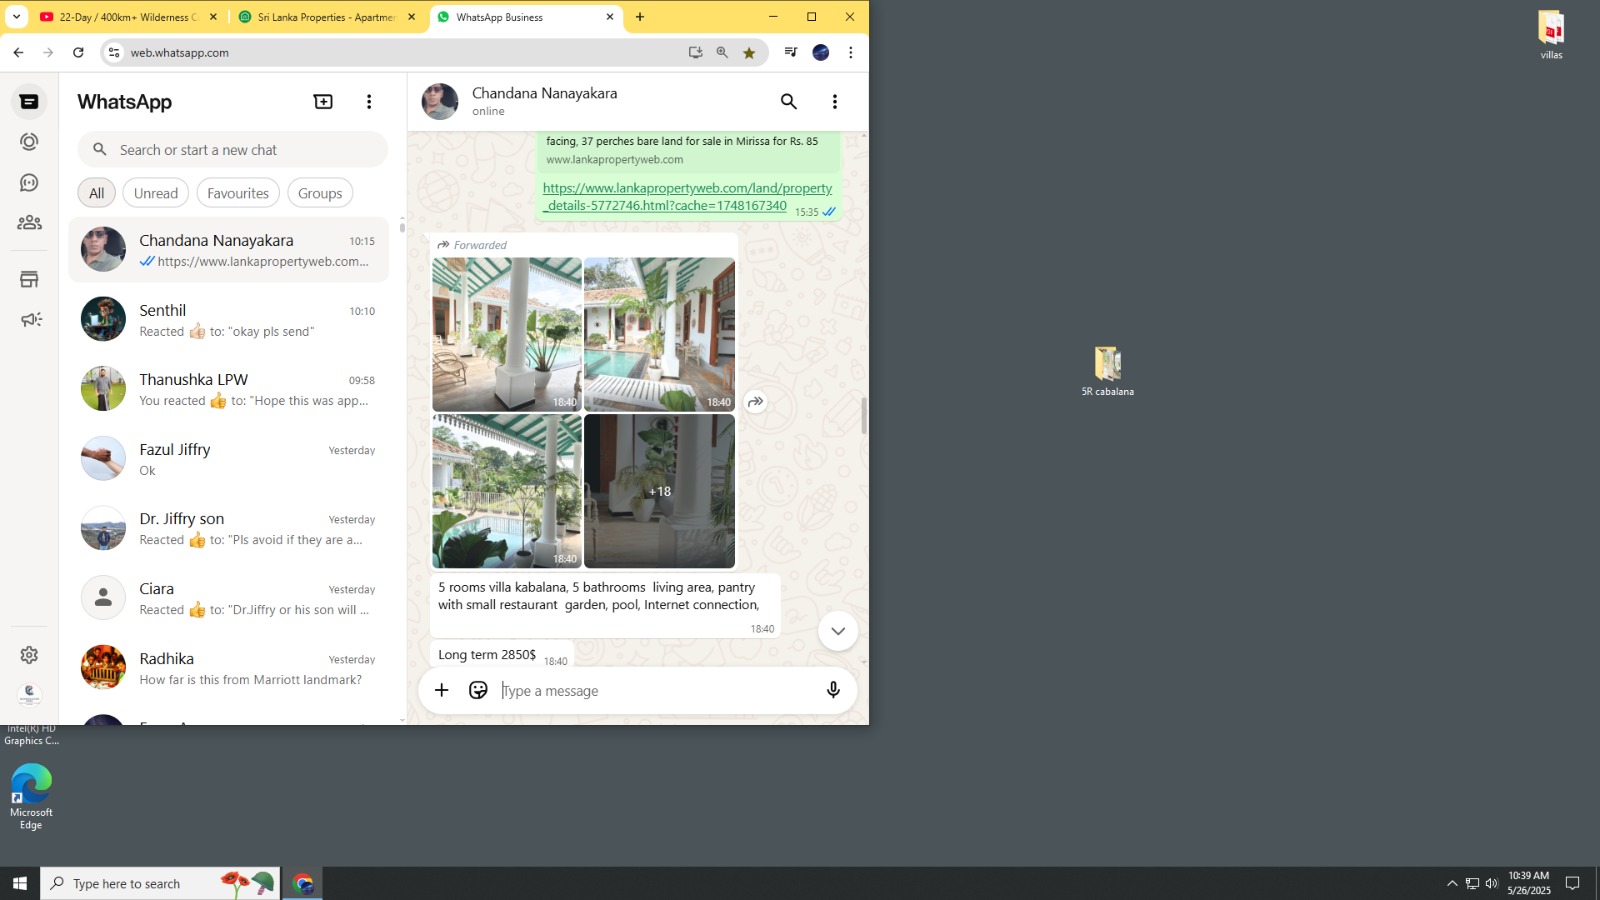This screenshot has height=900, width=1600.
Task: Search within the Chandana Nanayakara conversation
Action: [x=788, y=102]
